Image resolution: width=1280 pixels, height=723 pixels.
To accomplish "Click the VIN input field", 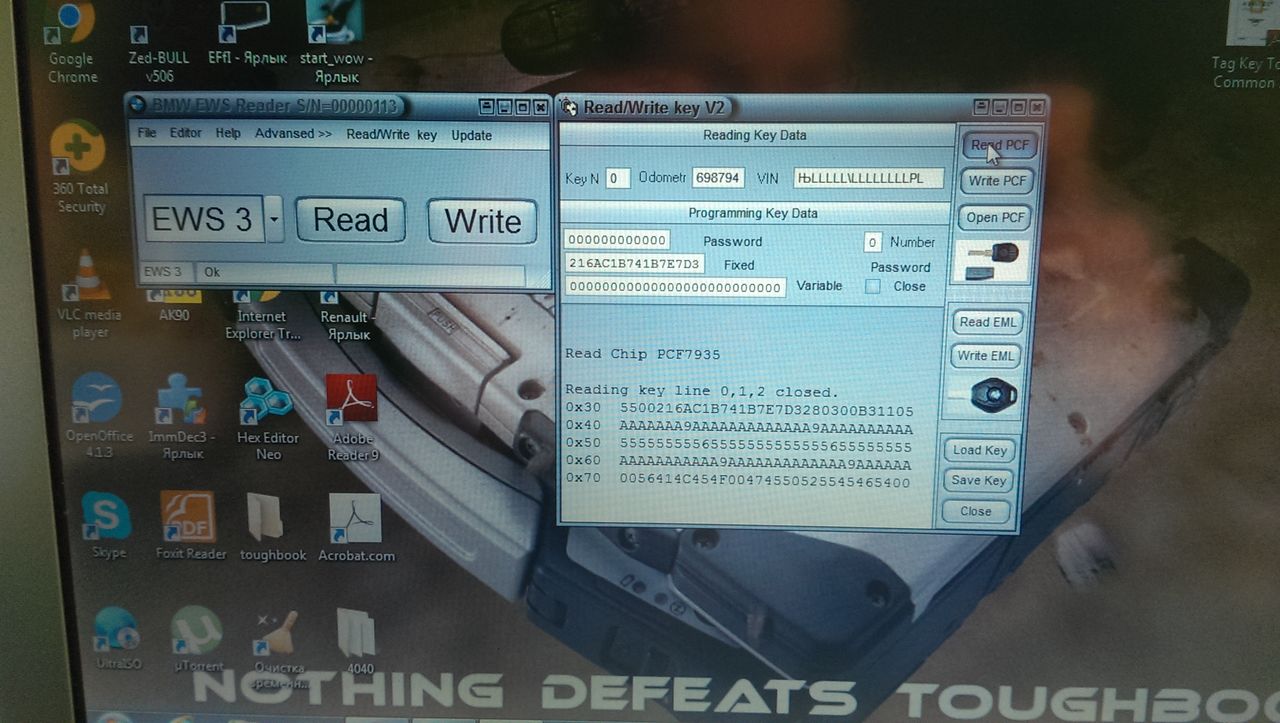I will tap(868, 178).
